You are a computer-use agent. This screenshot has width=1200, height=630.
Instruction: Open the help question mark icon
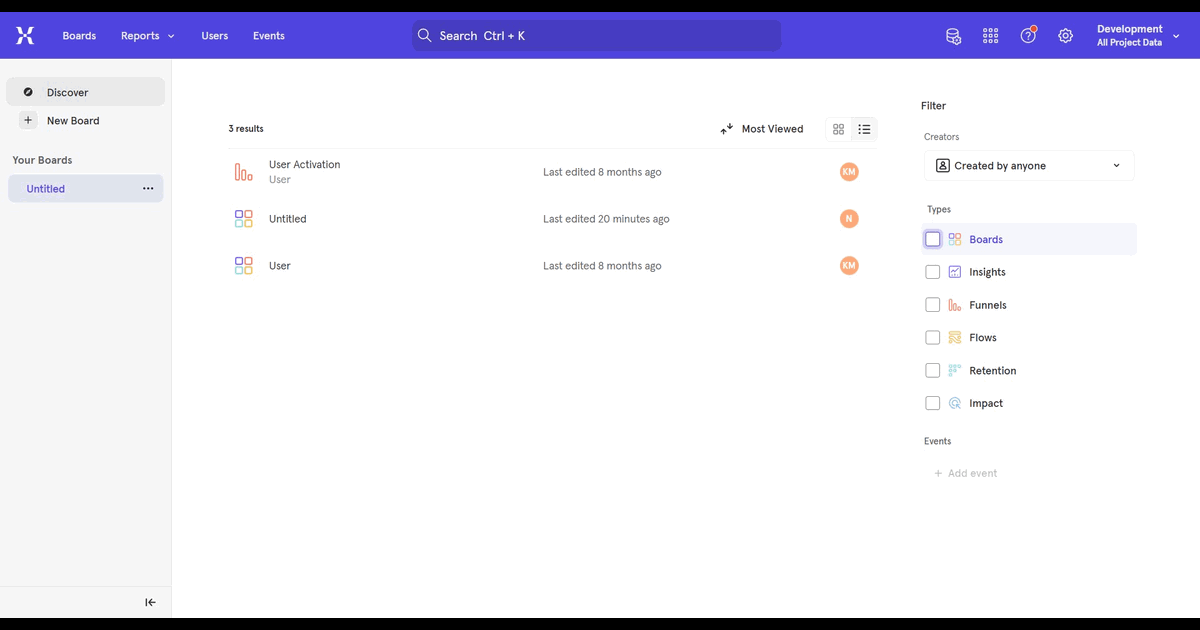1028,36
